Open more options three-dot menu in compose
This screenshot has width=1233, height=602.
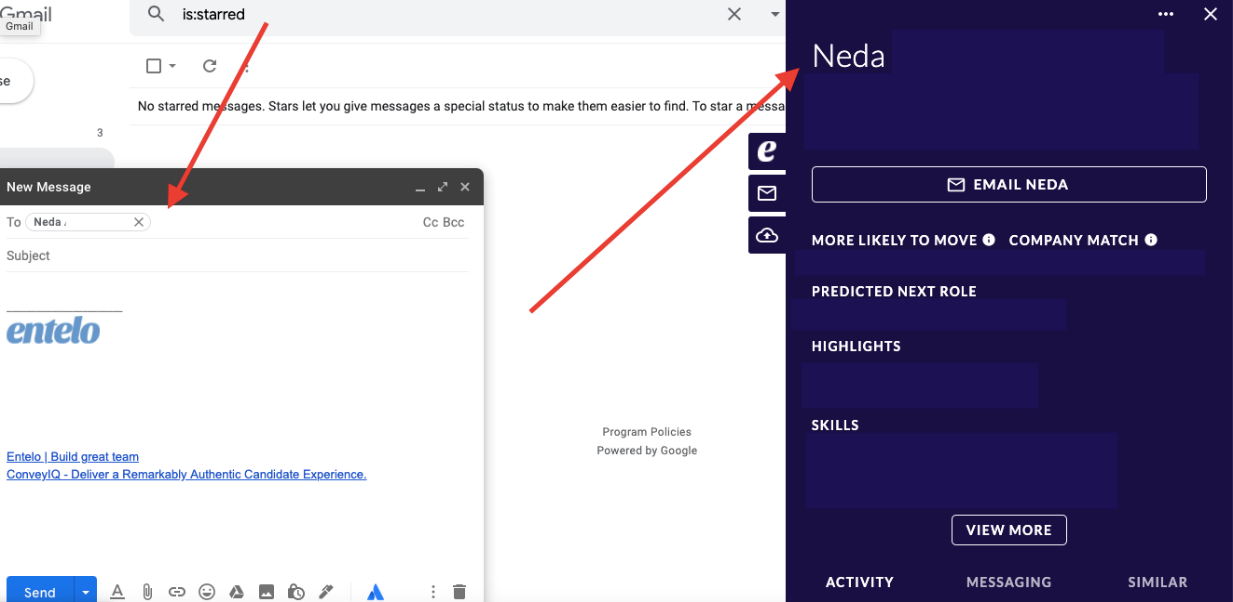click(433, 591)
